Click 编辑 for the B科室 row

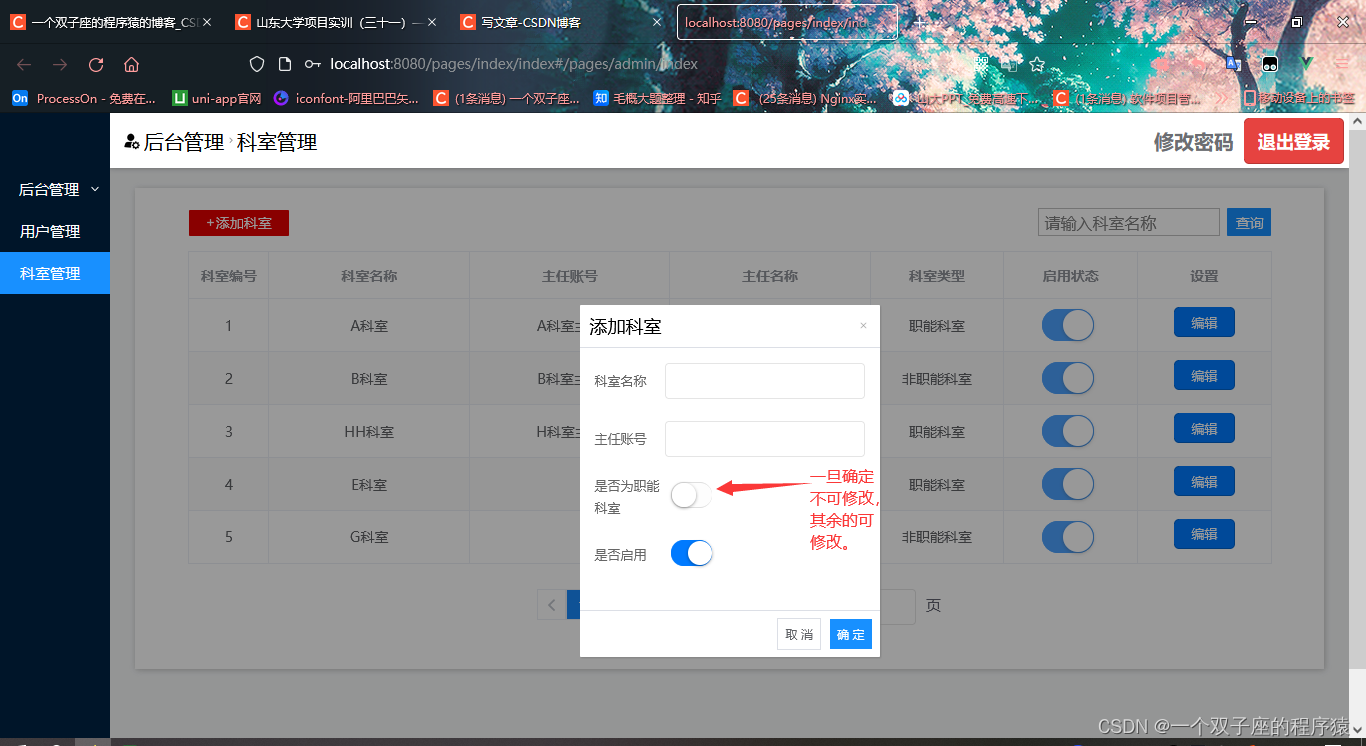tap(1204, 376)
